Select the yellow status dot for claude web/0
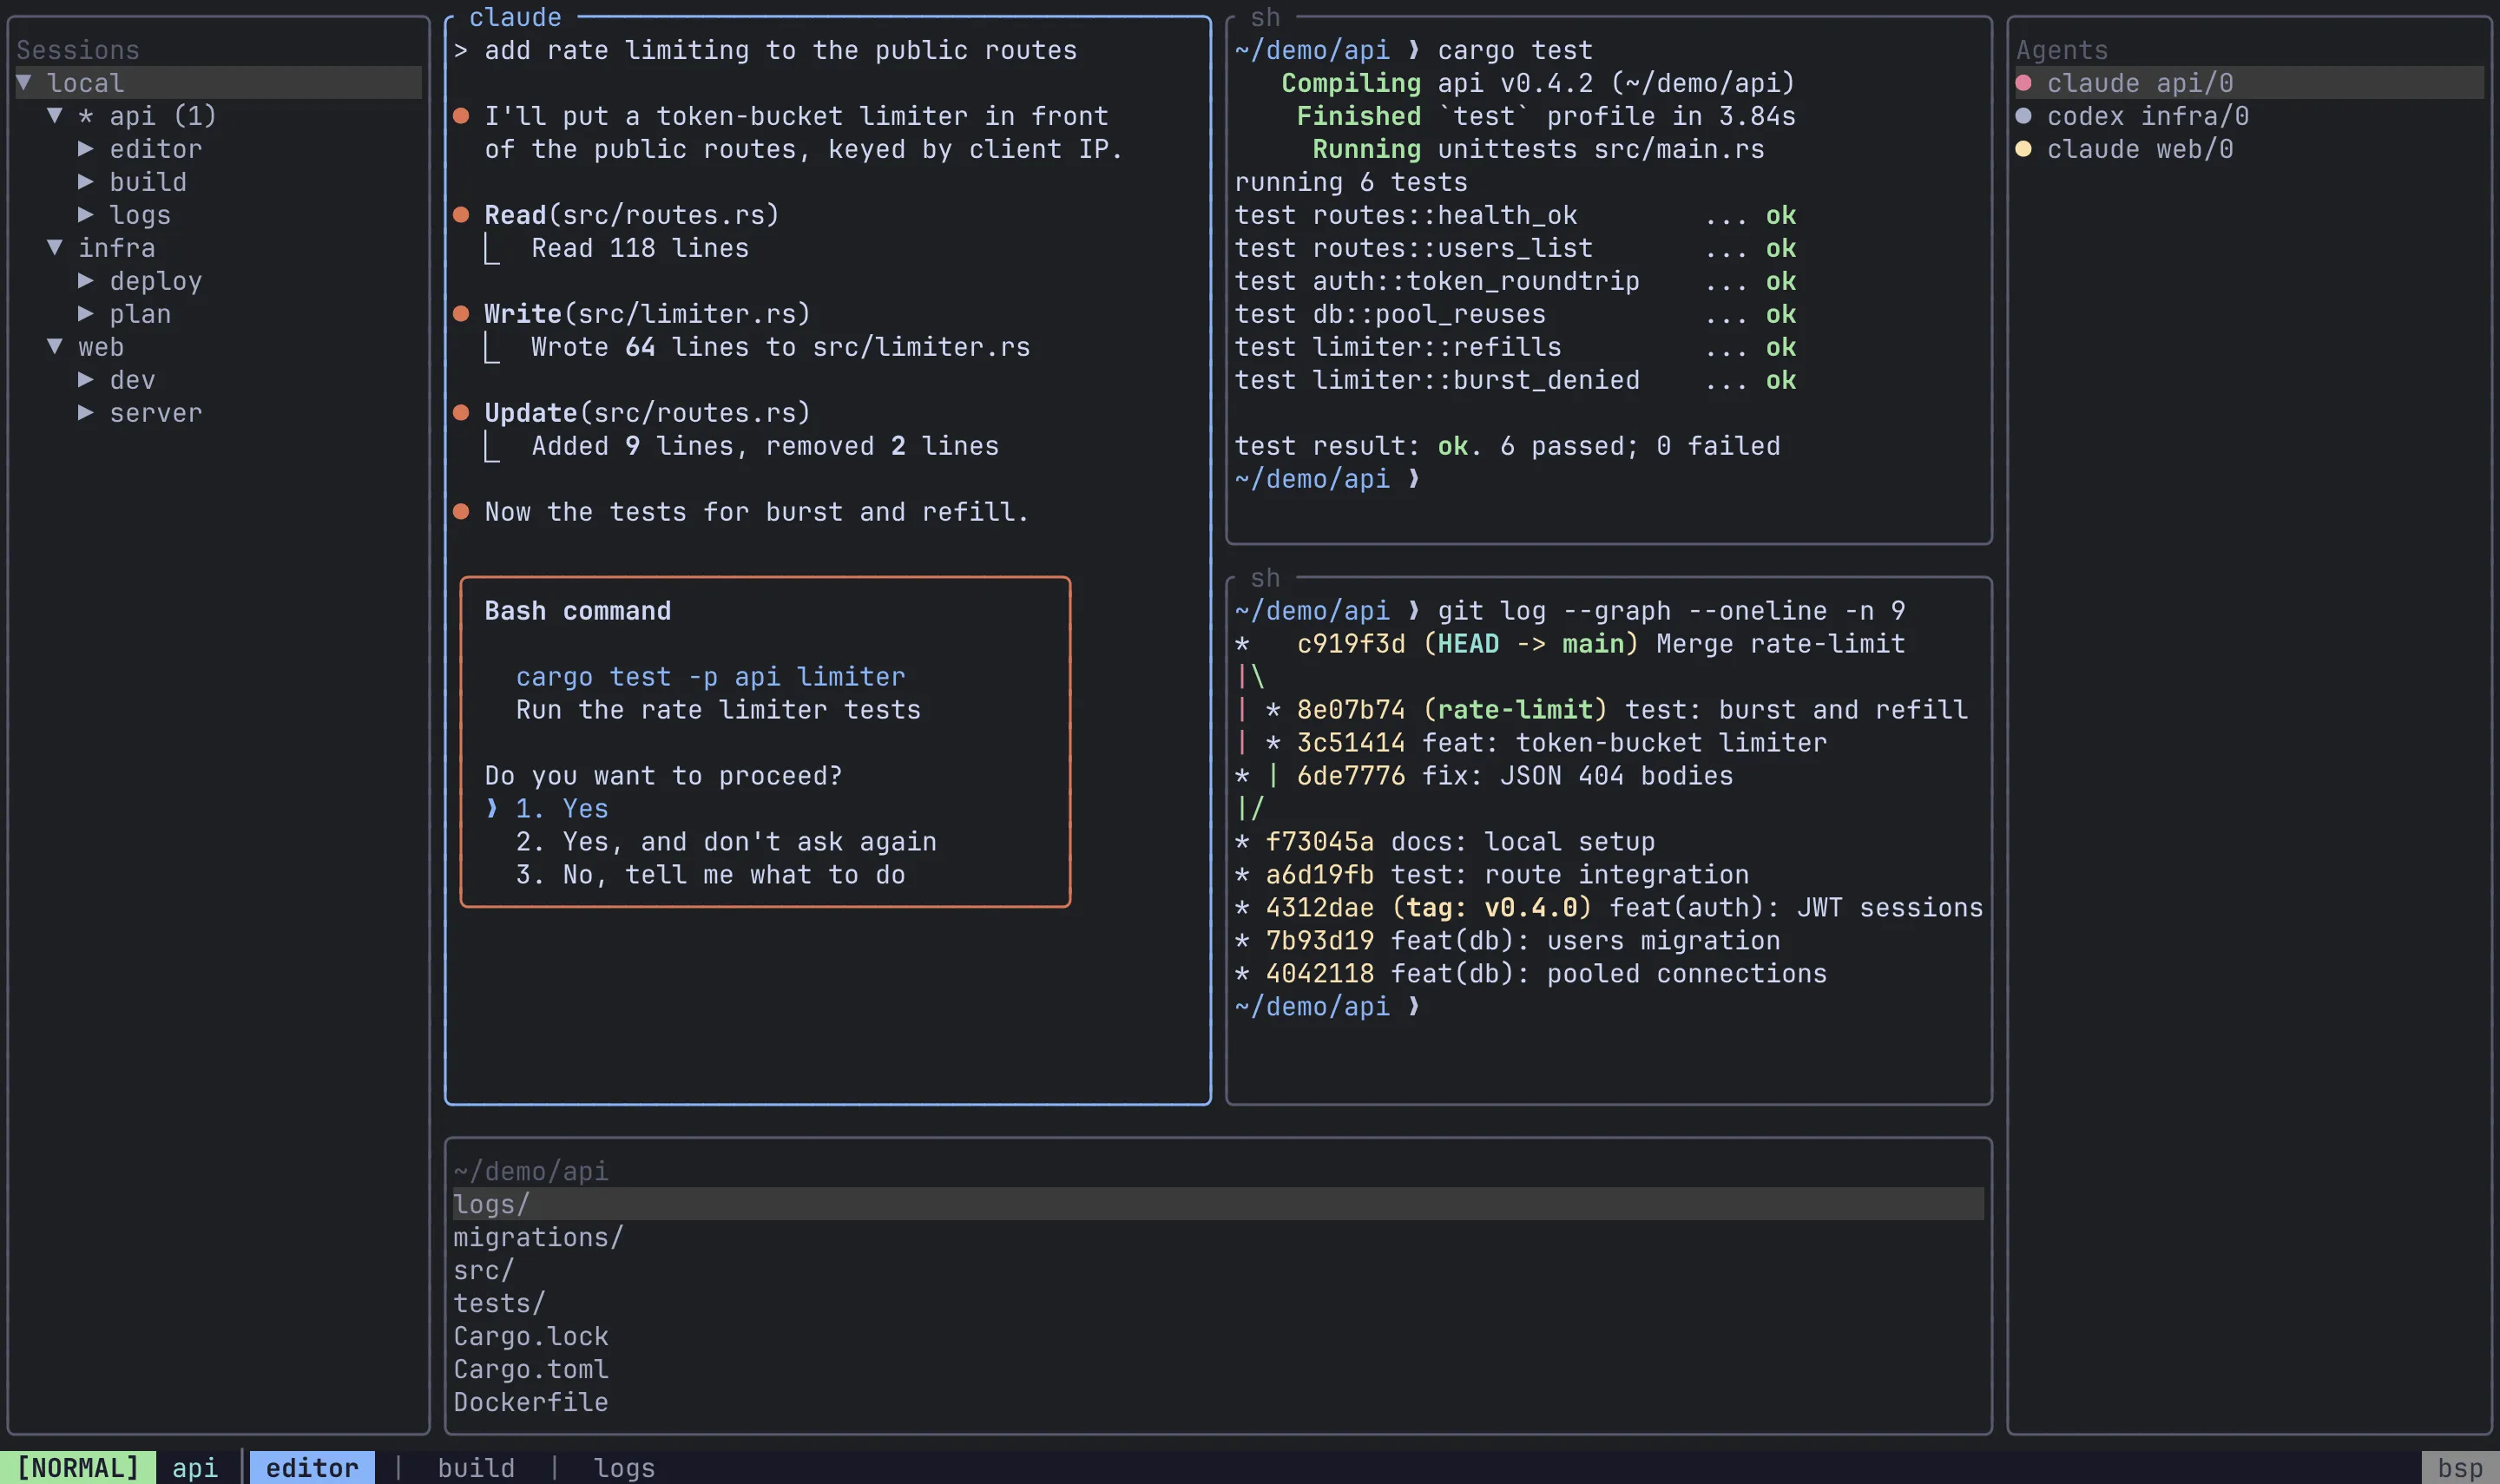Viewport: 2500px width, 1484px height. point(2023,149)
